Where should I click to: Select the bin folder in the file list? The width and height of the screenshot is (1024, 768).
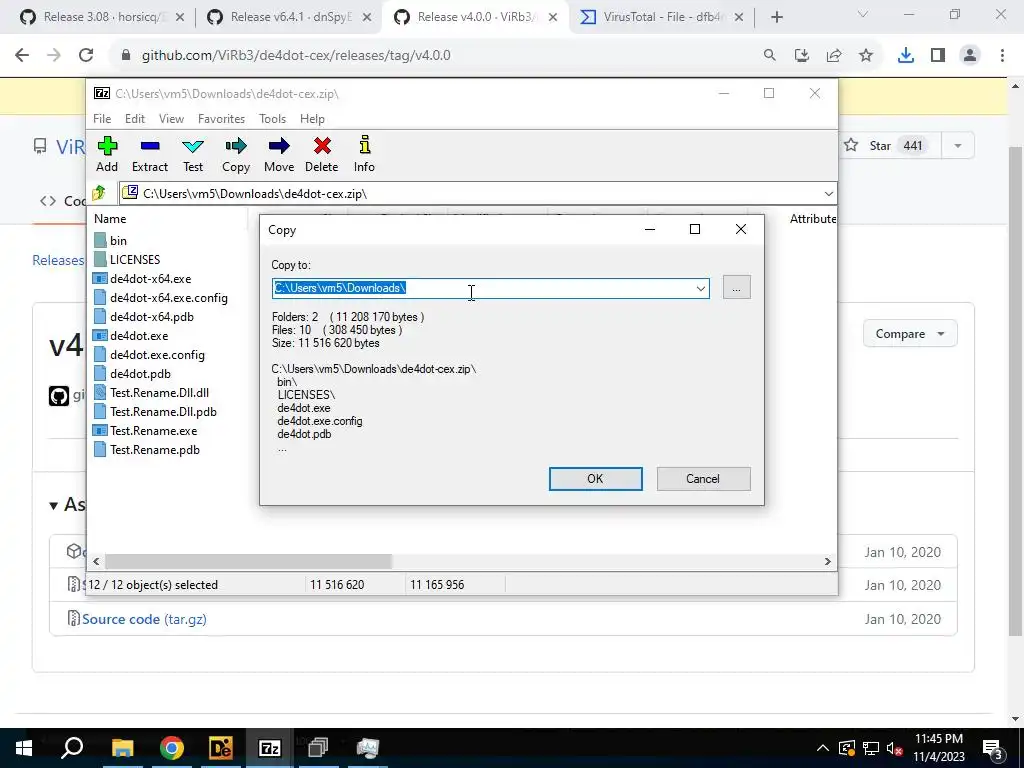110,241
